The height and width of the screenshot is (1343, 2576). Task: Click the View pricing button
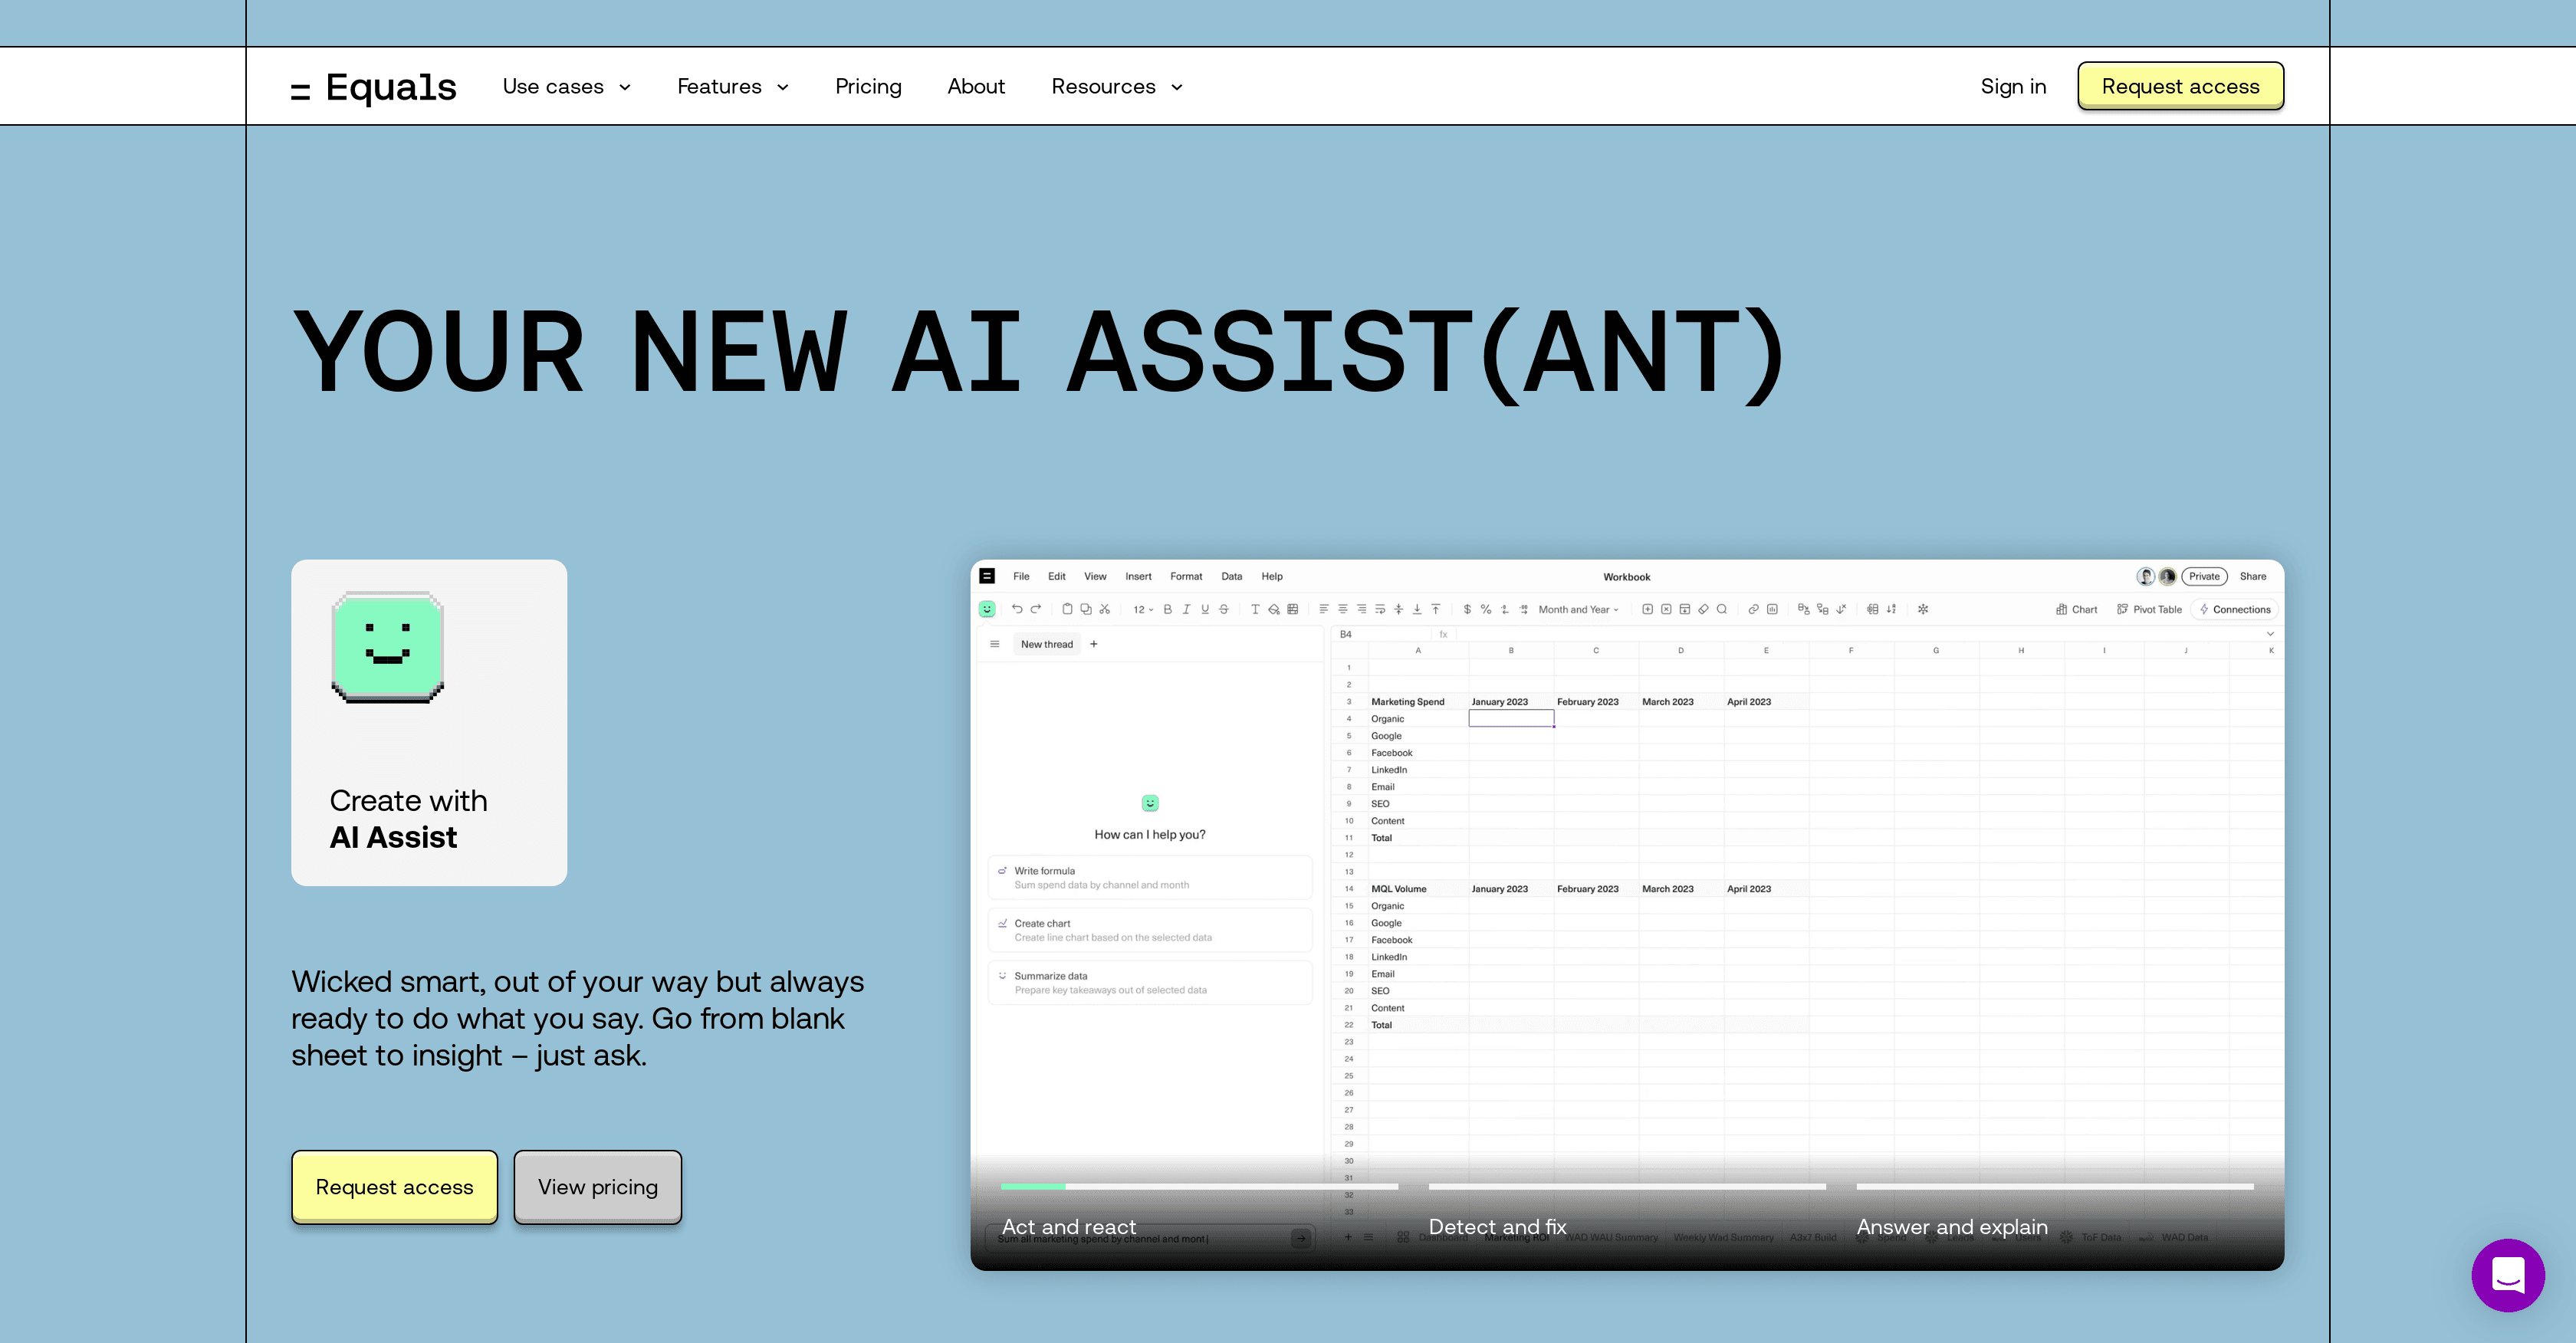pos(597,1187)
